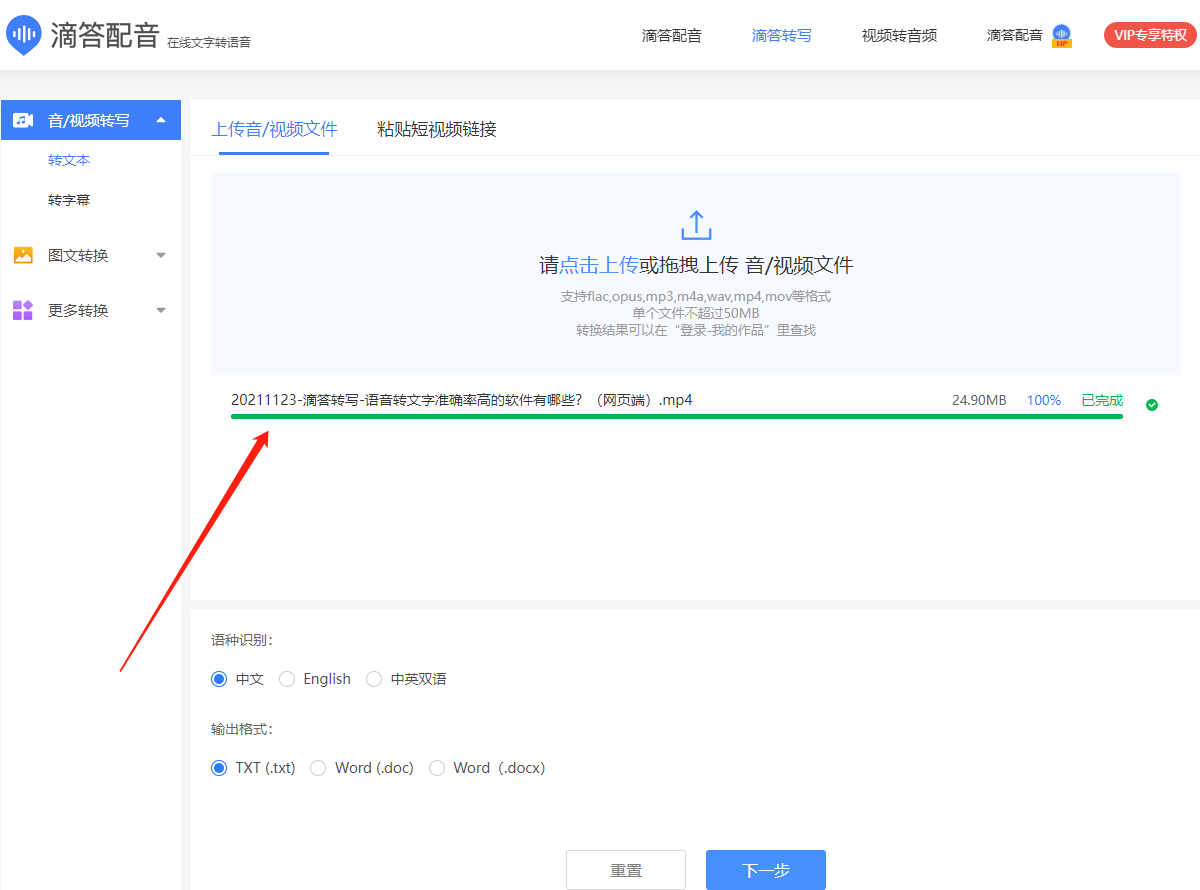This screenshot has height=890, width=1200.
Task: Expand the 图文转换 sidebar section arrow
Action: pyautogui.click(x=161, y=255)
